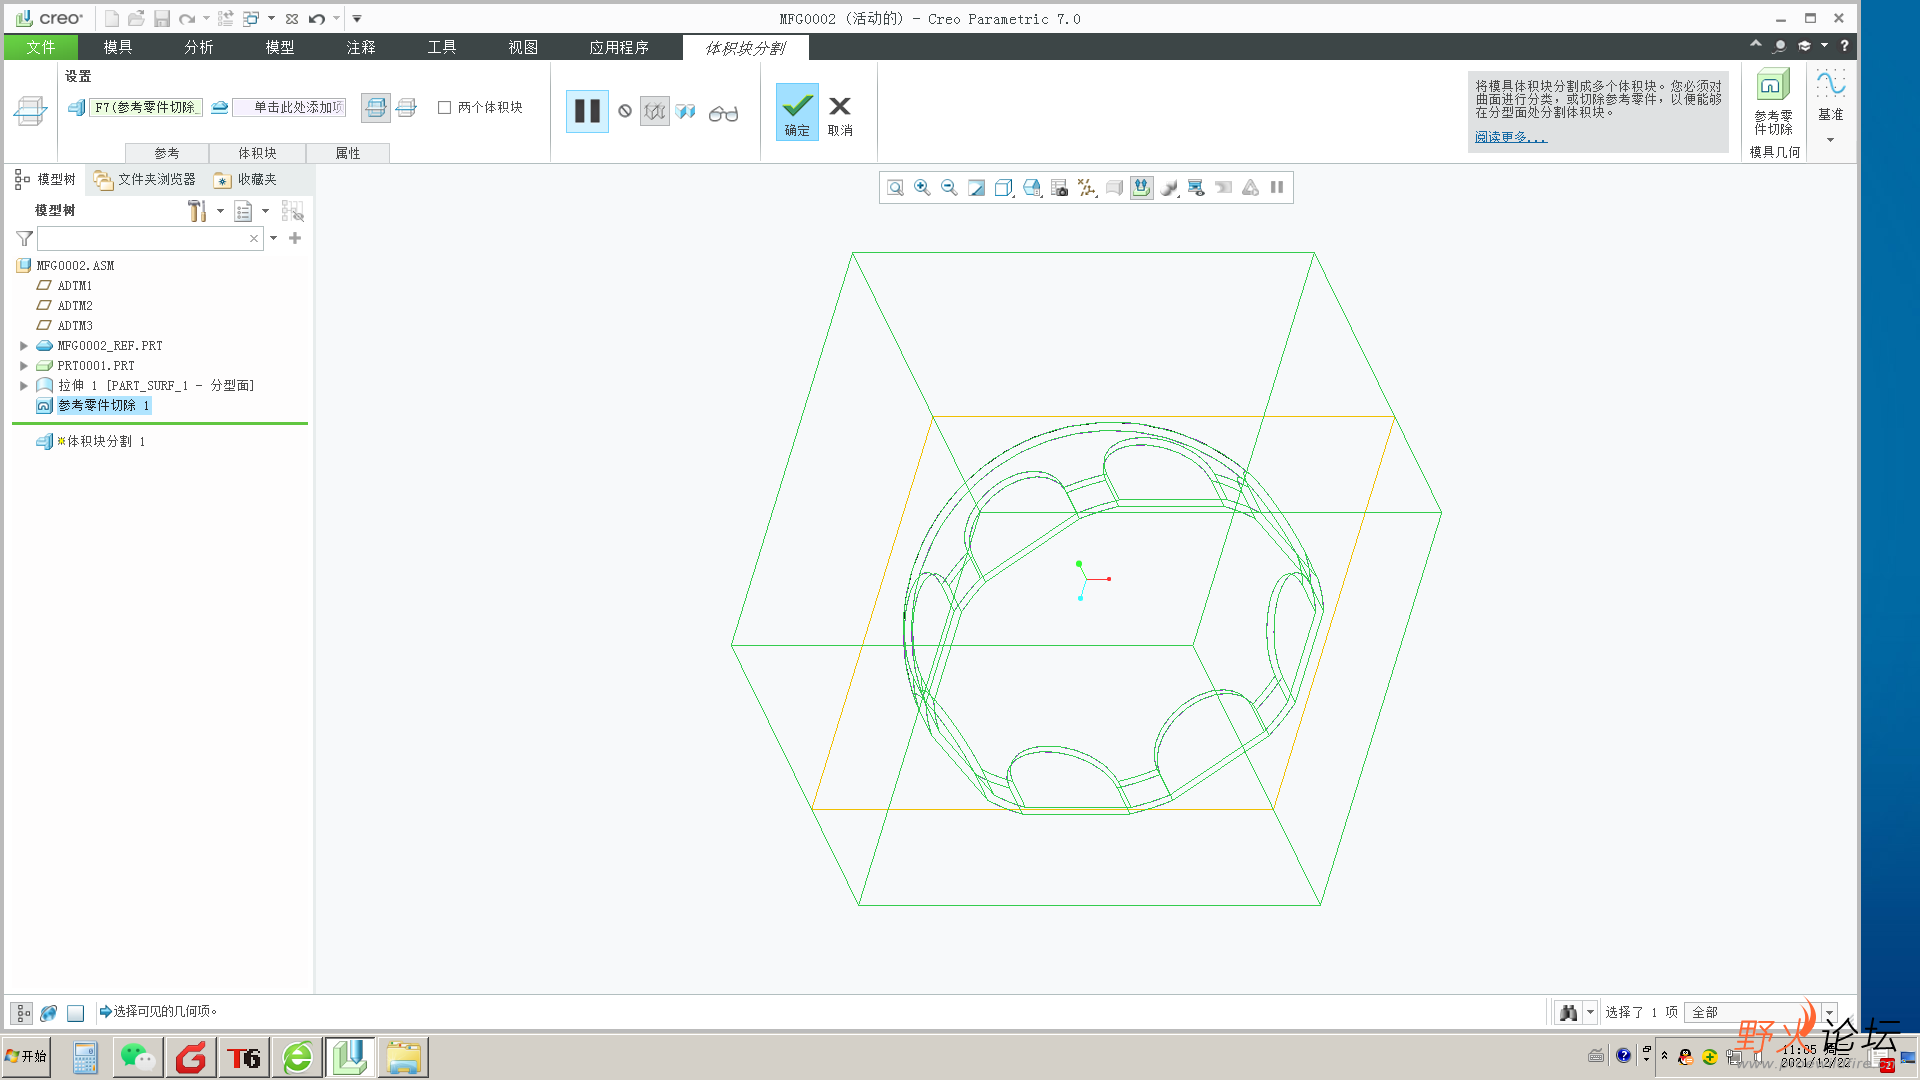Click the 单击此处添加项 collector field
Viewport: 1920px width, 1080px height.
tap(290, 107)
